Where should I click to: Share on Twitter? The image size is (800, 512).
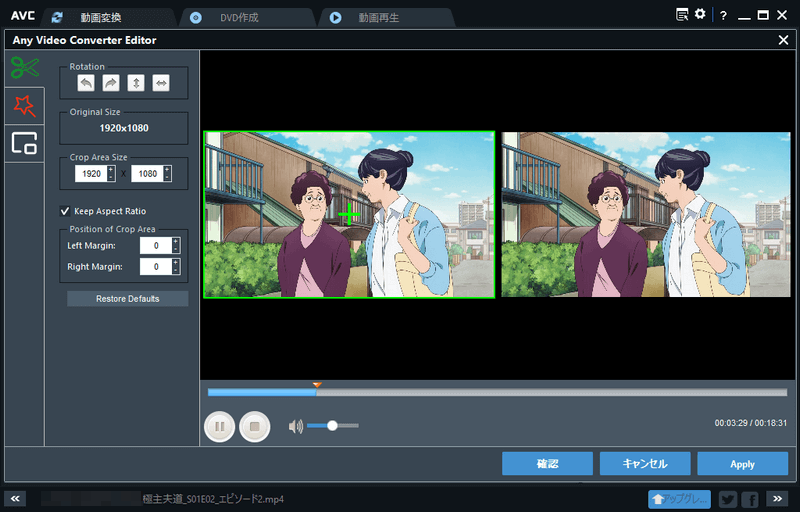[728, 499]
